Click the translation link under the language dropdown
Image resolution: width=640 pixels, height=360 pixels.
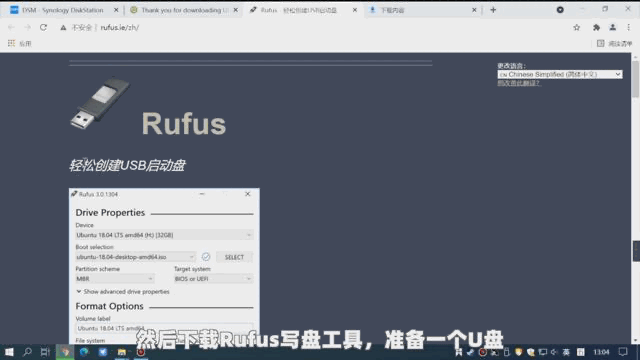point(518,83)
